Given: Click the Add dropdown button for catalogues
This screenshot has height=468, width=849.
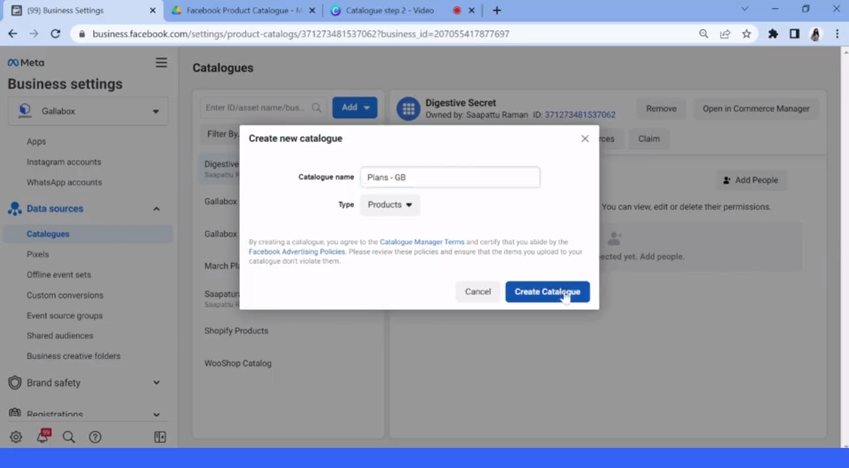Looking at the screenshot, I should coord(355,107).
